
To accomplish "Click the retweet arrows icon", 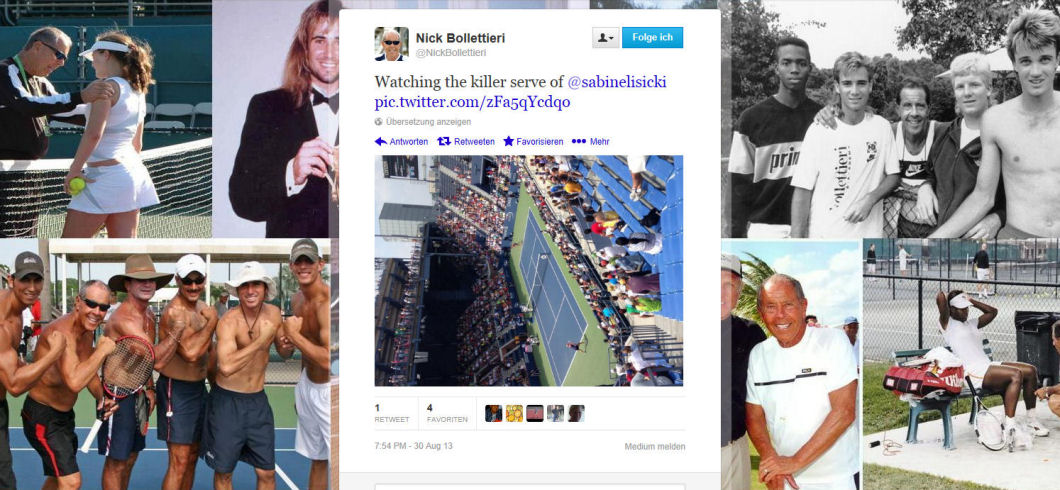I will coord(444,141).
